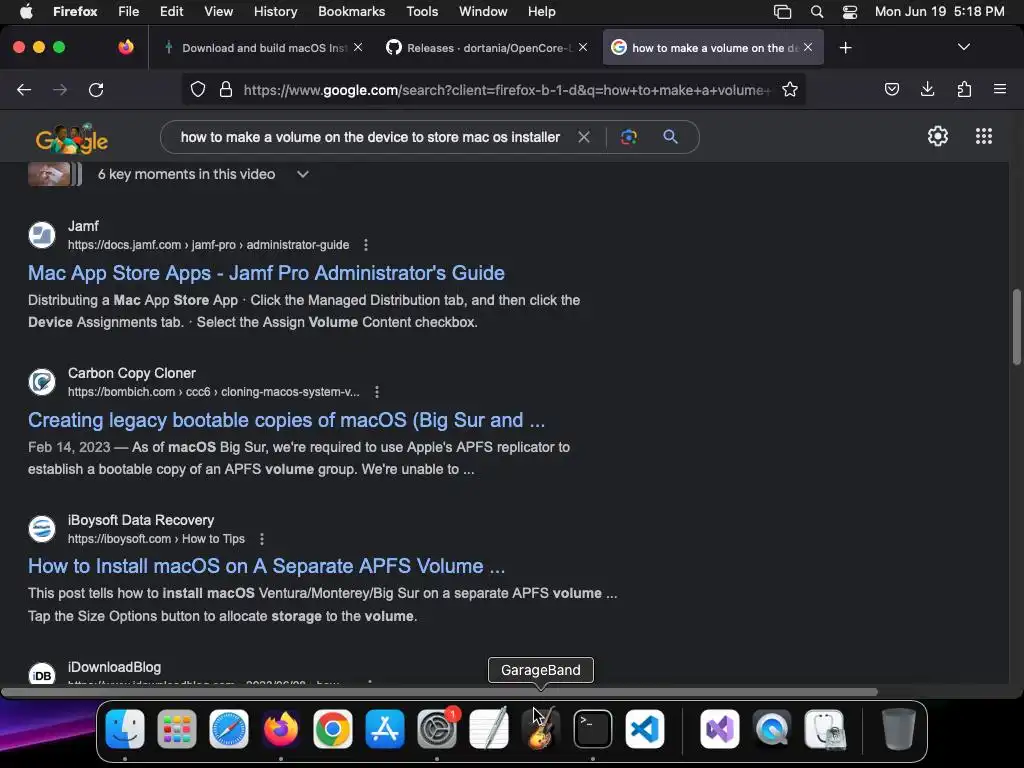Reload the current page
1024x768 pixels.
(x=96, y=90)
